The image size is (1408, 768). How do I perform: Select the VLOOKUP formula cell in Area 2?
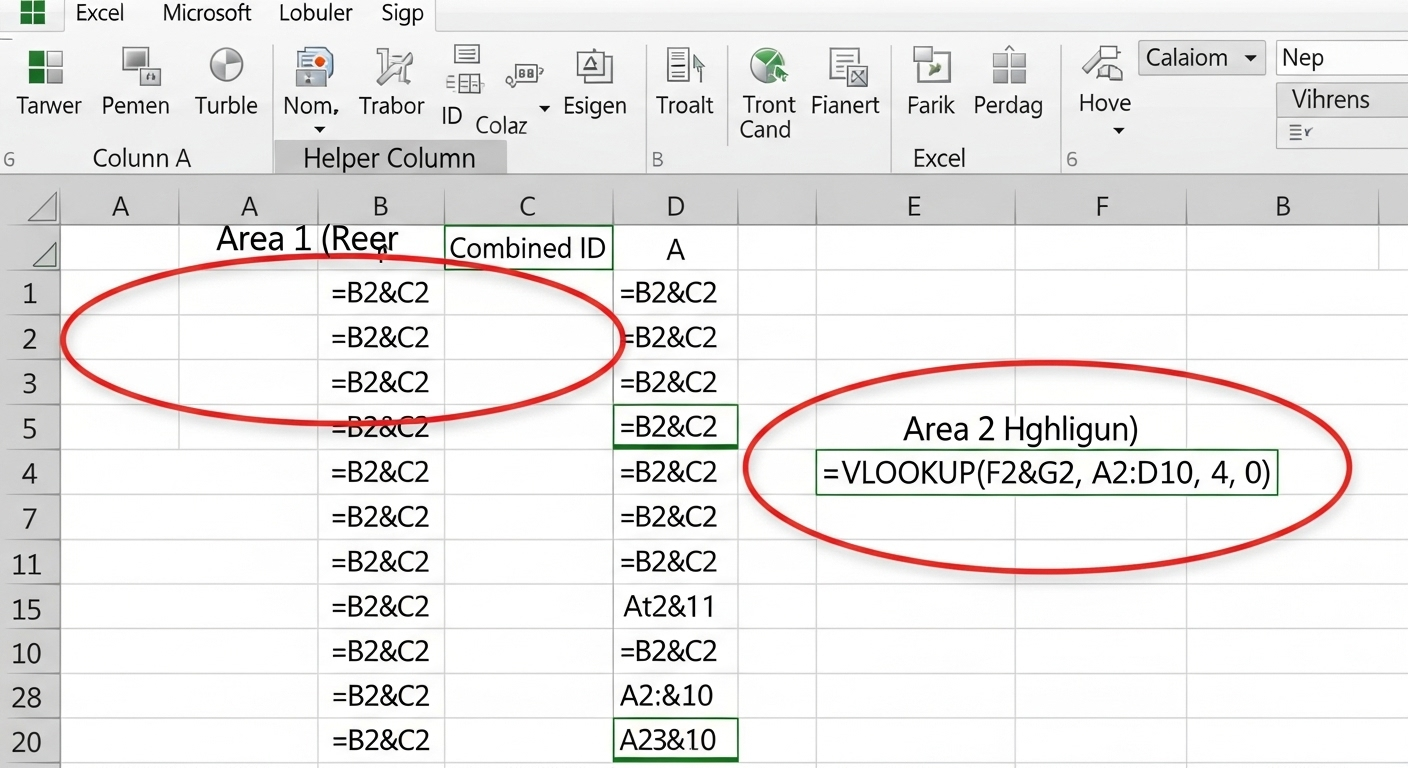(x=1046, y=471)
